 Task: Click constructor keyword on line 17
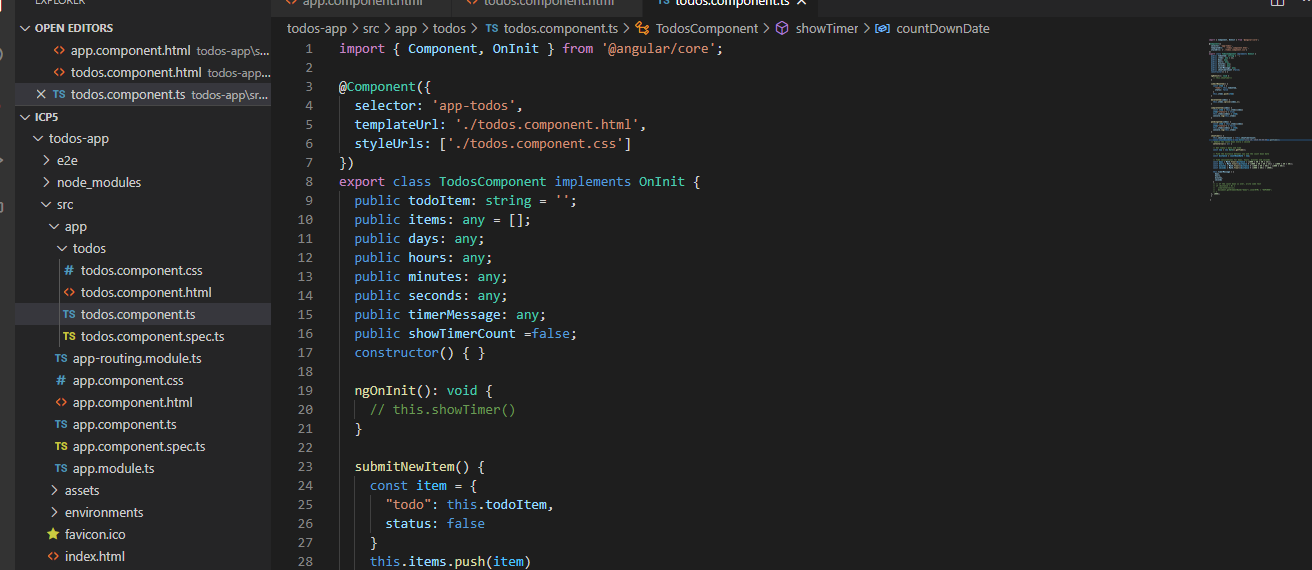tap(396, 352)
